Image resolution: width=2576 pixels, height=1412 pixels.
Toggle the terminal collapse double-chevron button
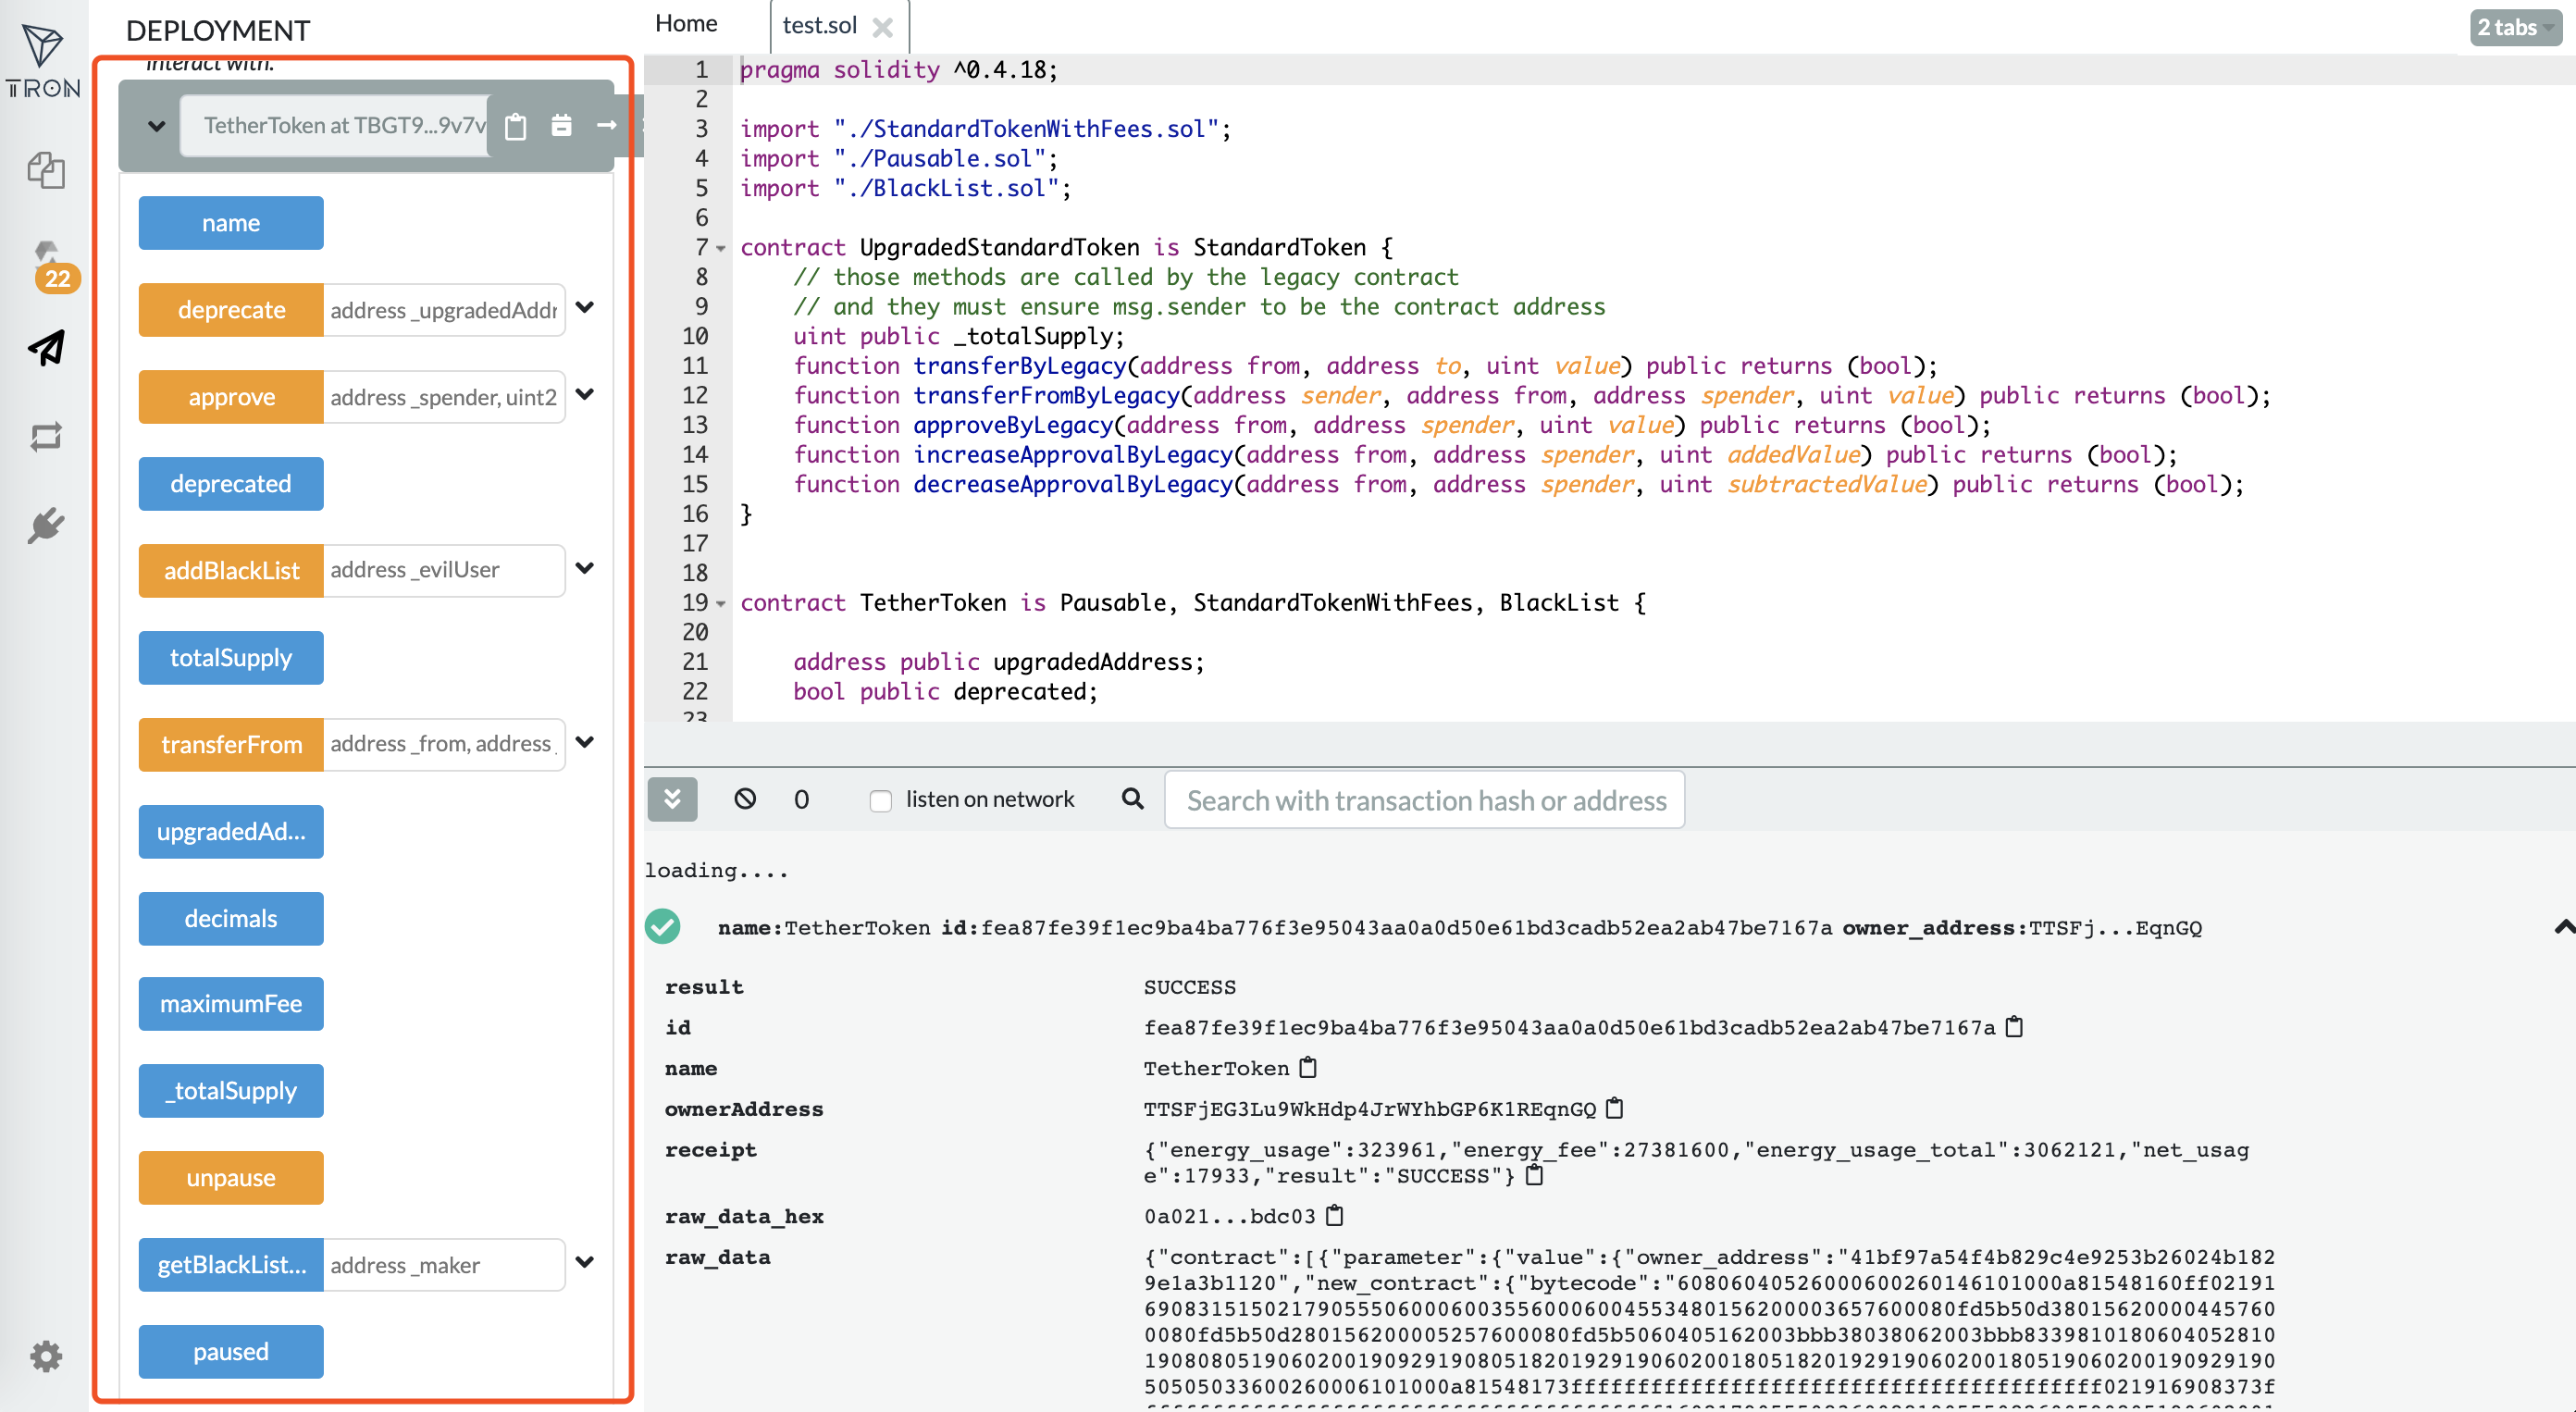(672, 799)
